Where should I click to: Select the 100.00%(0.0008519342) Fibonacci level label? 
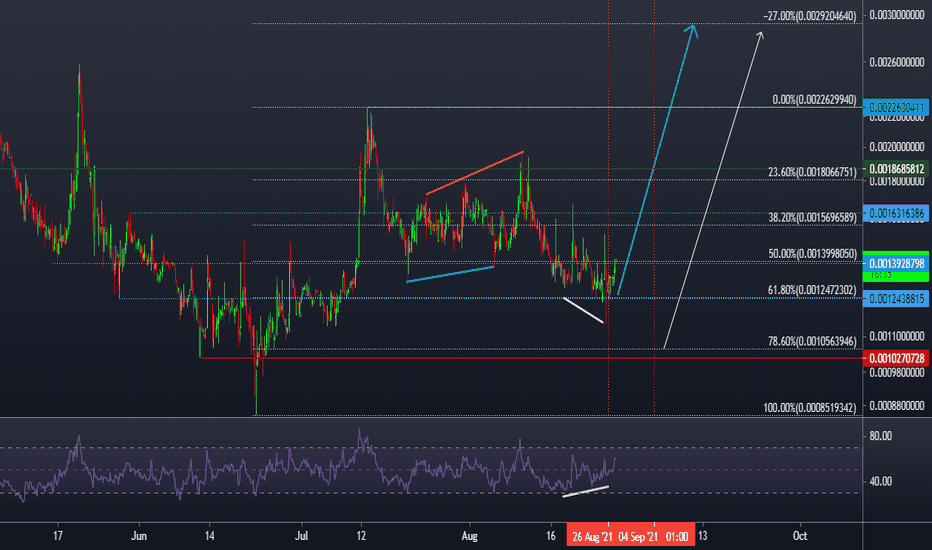[810, 408]
